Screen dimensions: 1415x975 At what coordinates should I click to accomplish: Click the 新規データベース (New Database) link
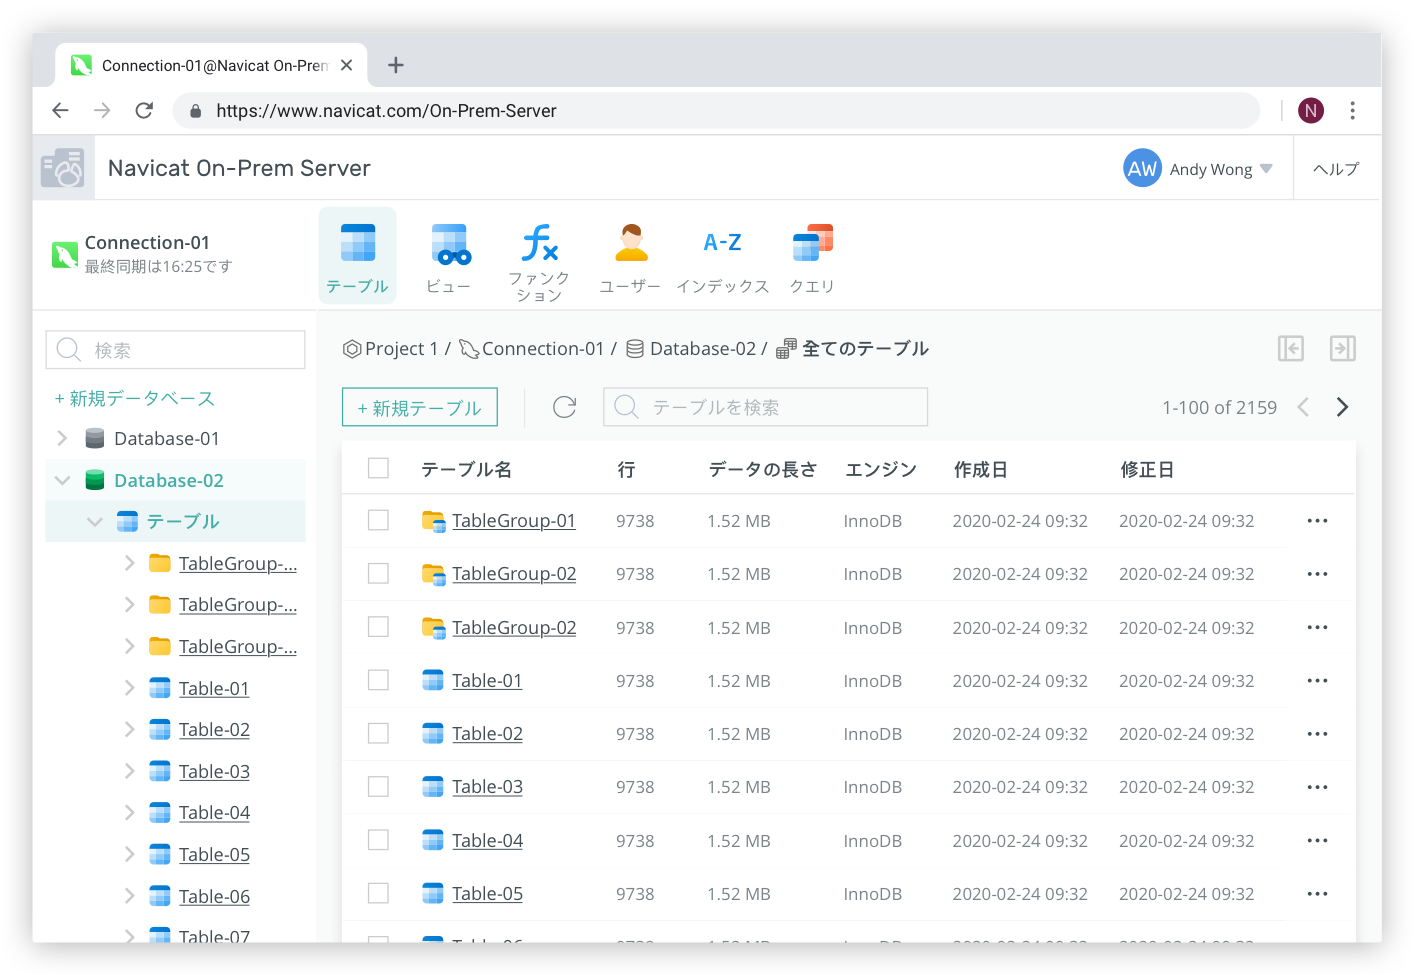(x=135, y=398)
